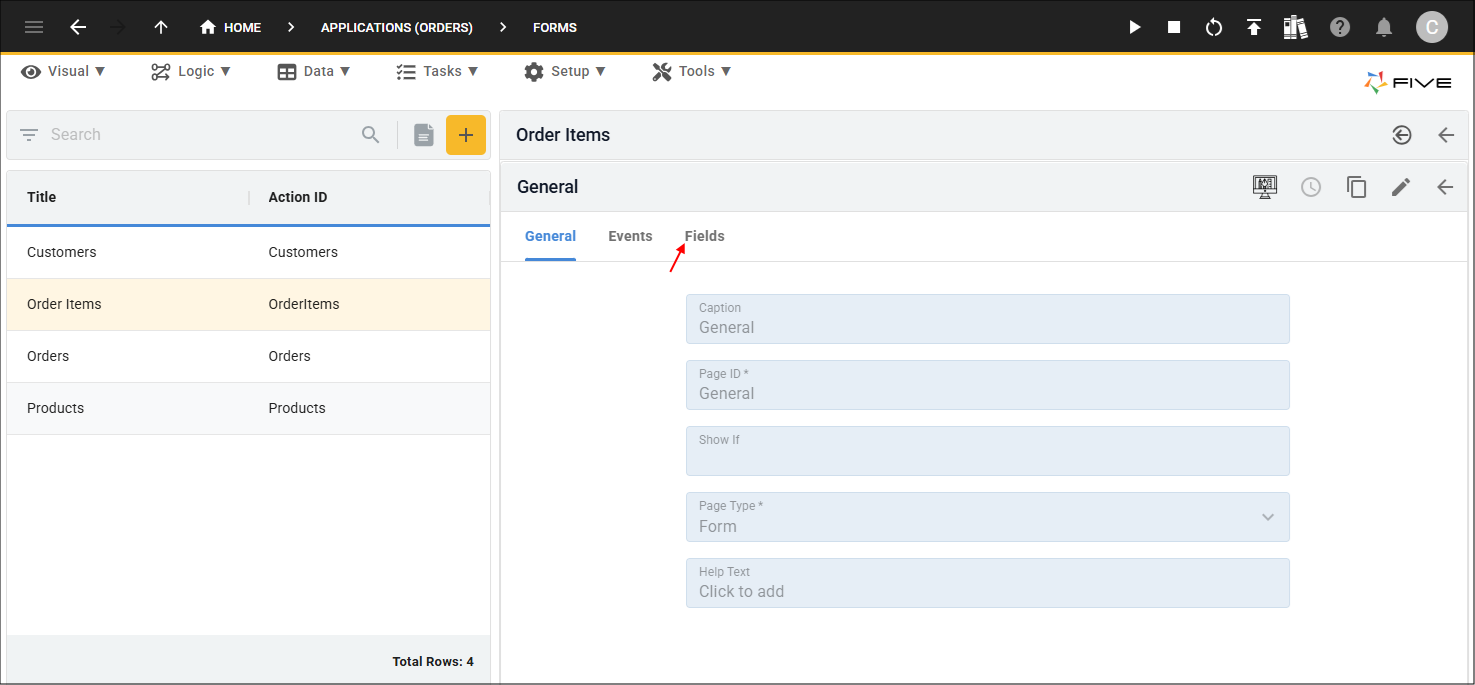Click the form preview monitor icon
This screenshot has height=685, width=1475.
point(1265,187)
